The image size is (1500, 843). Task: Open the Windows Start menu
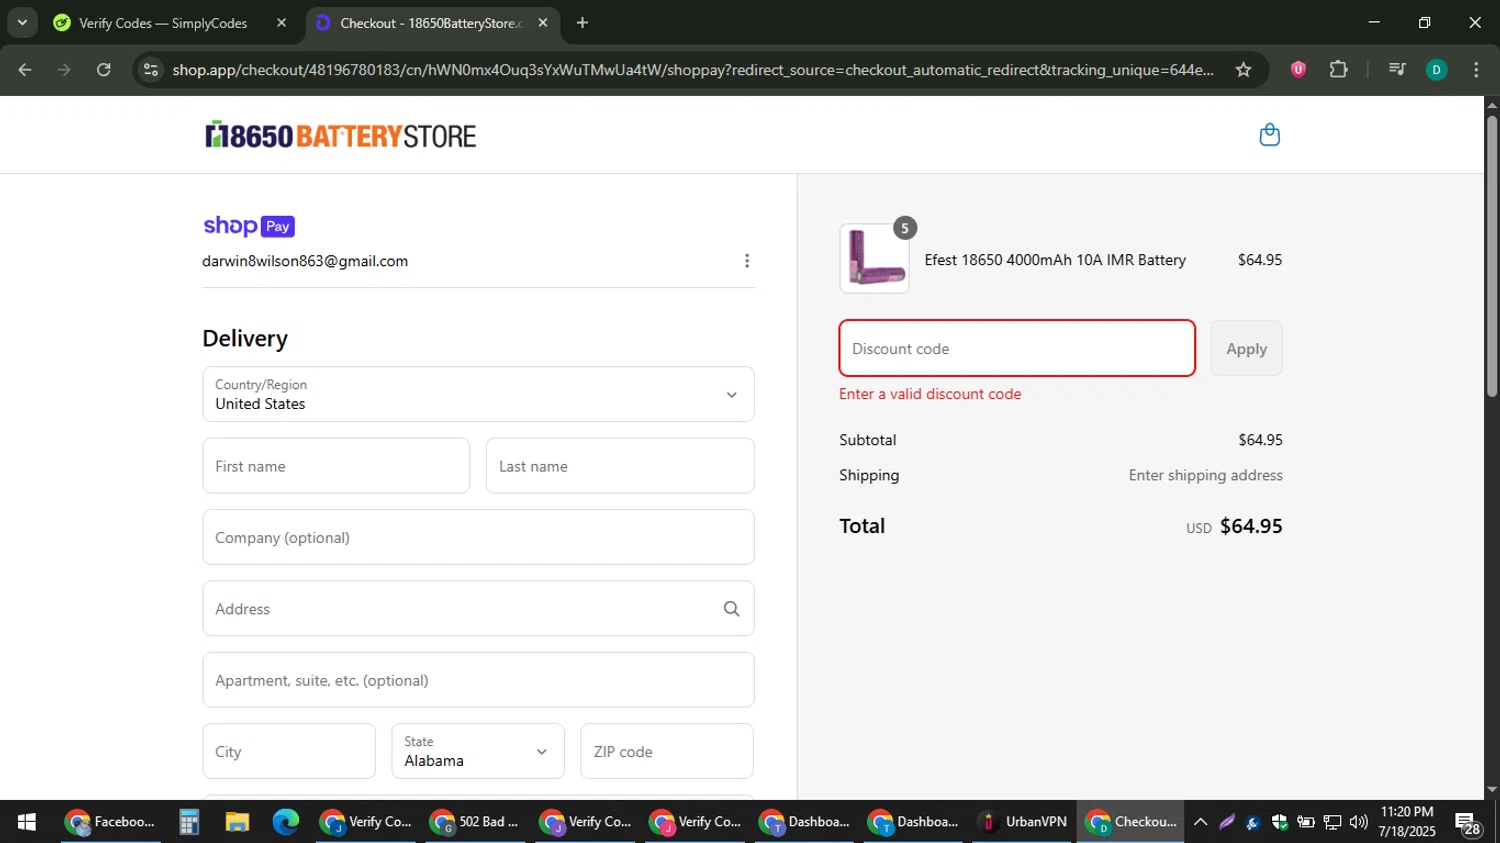click(x=27, y=822)
